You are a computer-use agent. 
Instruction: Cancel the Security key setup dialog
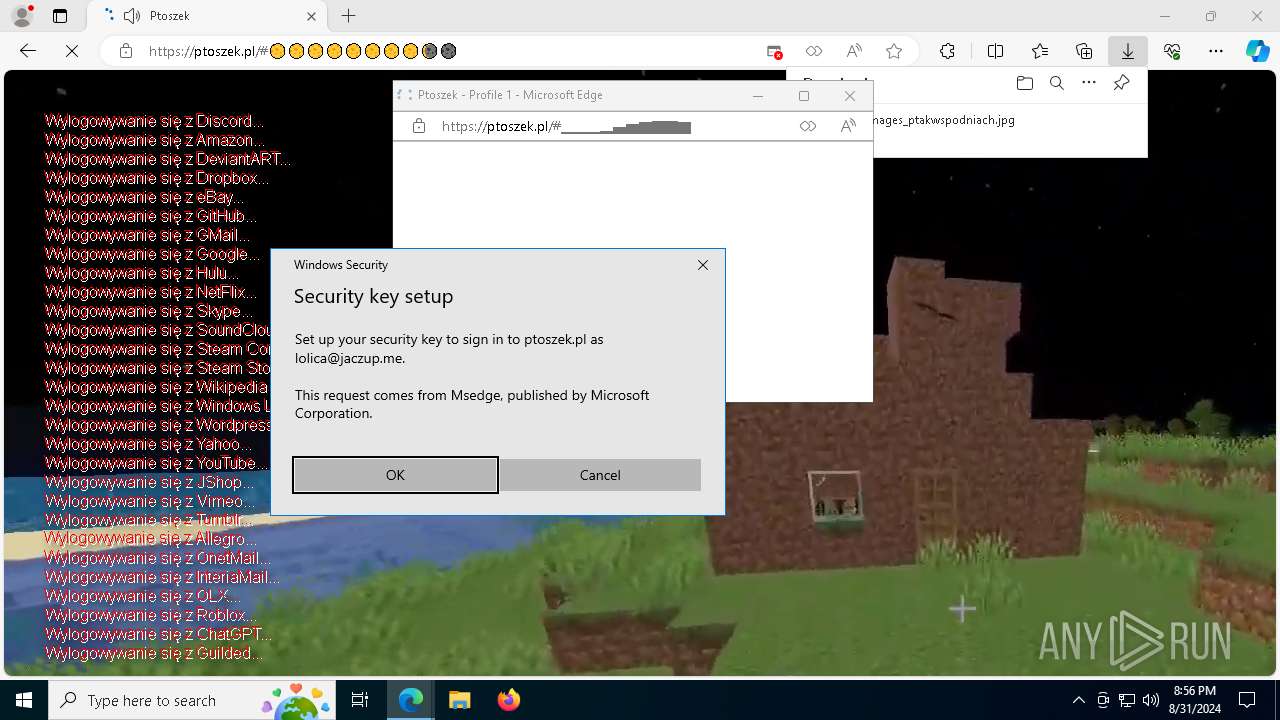(600, 475)
